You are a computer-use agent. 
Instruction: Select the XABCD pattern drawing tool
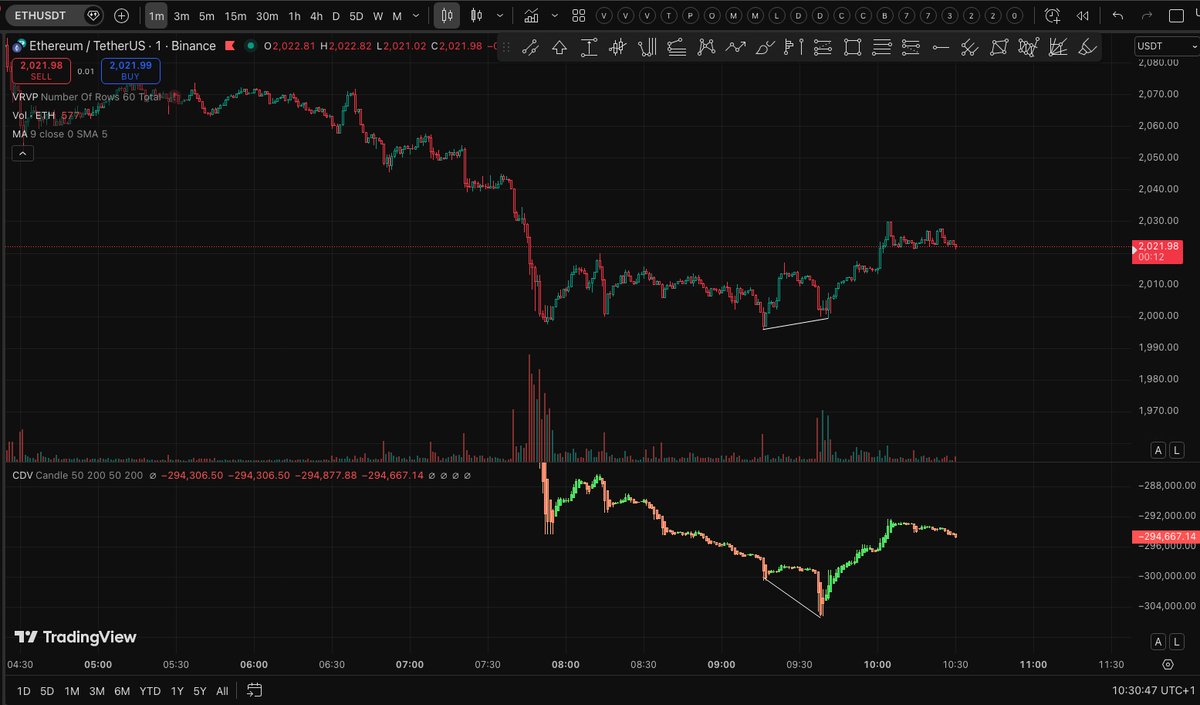706,47
